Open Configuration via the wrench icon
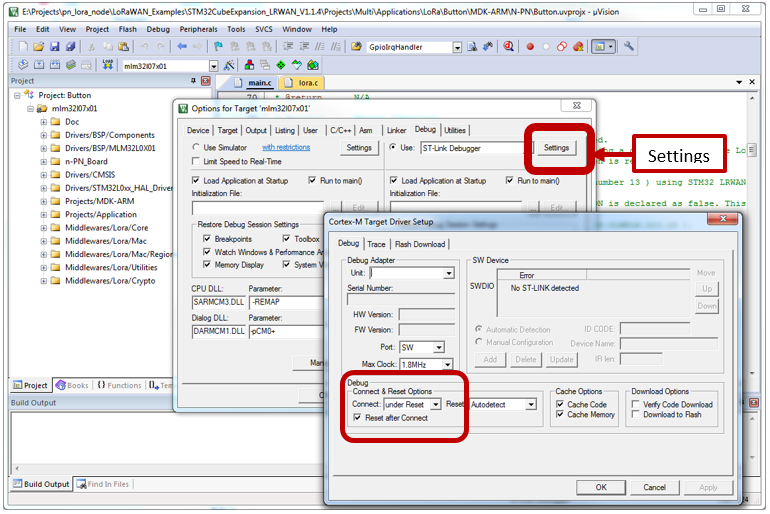This screenshot has width=770, height=514. pos(629,47)
